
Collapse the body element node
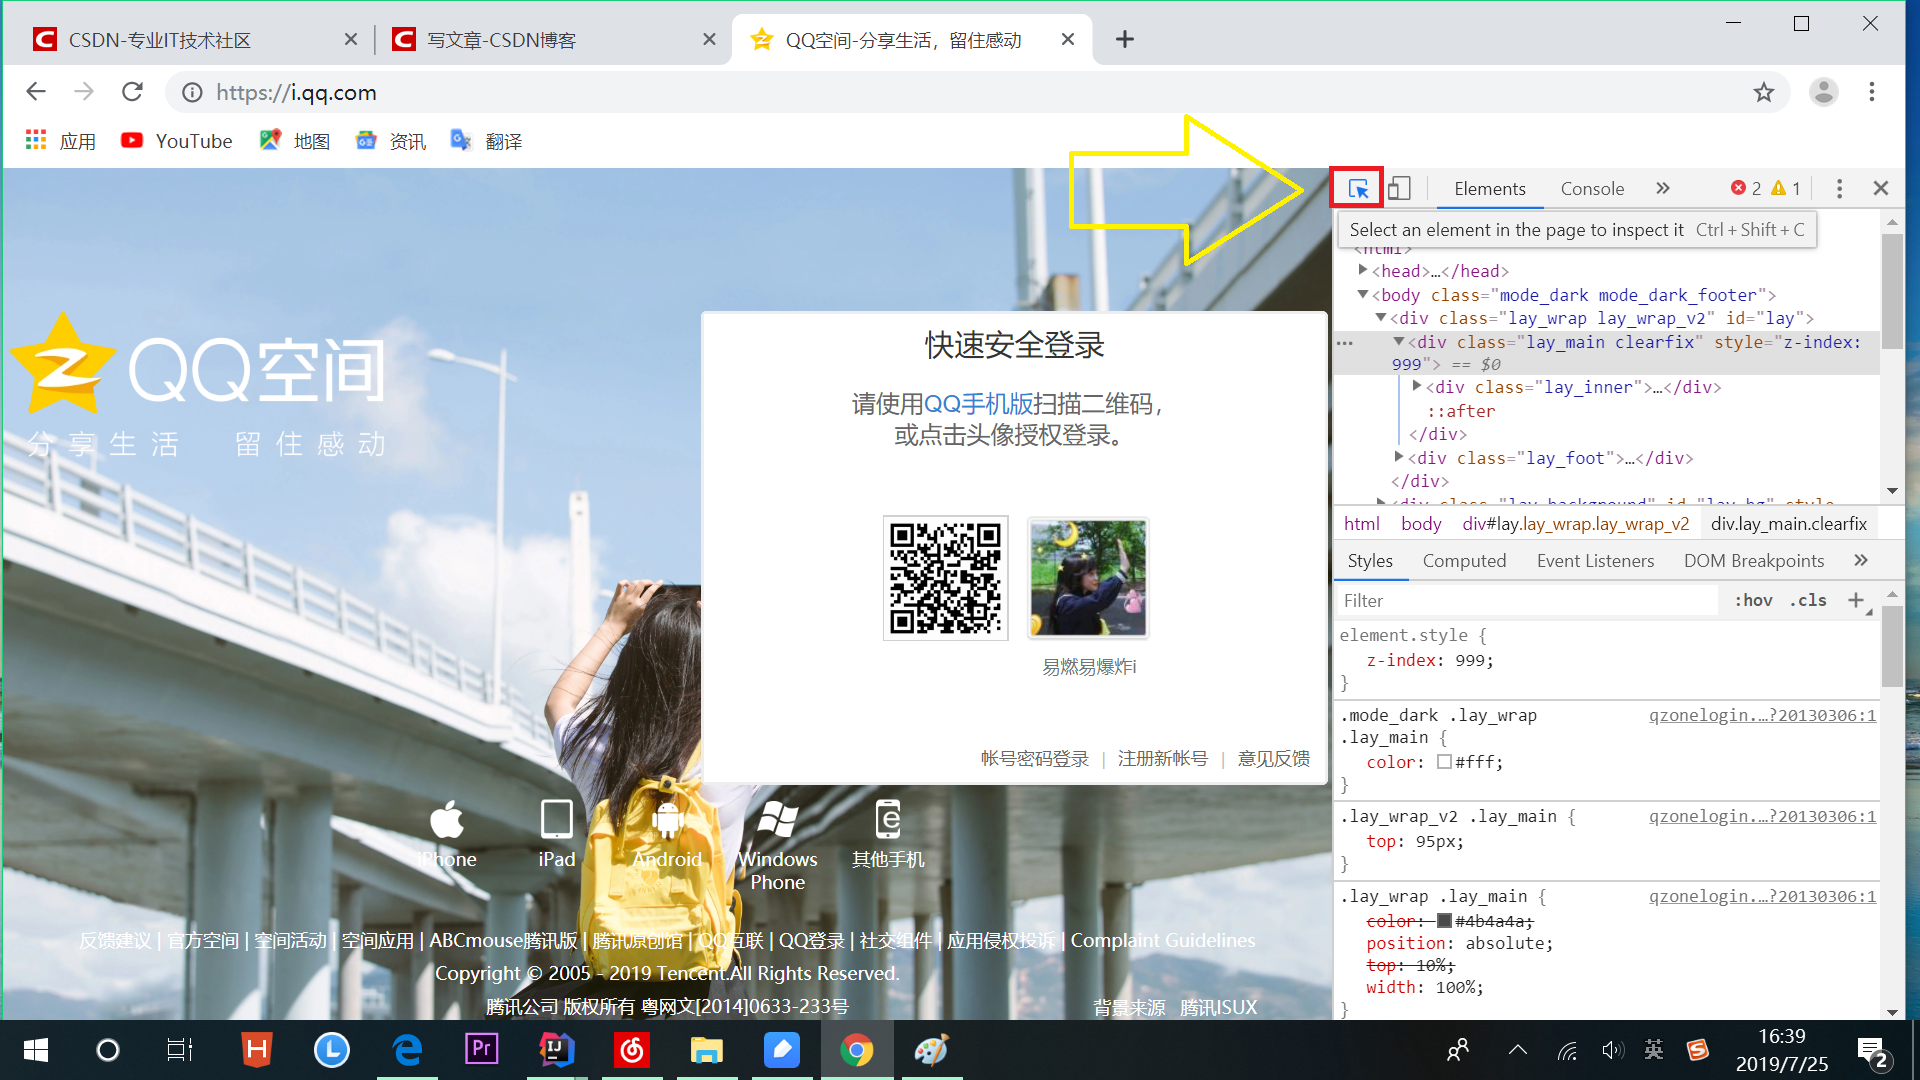click(1362, 294)
